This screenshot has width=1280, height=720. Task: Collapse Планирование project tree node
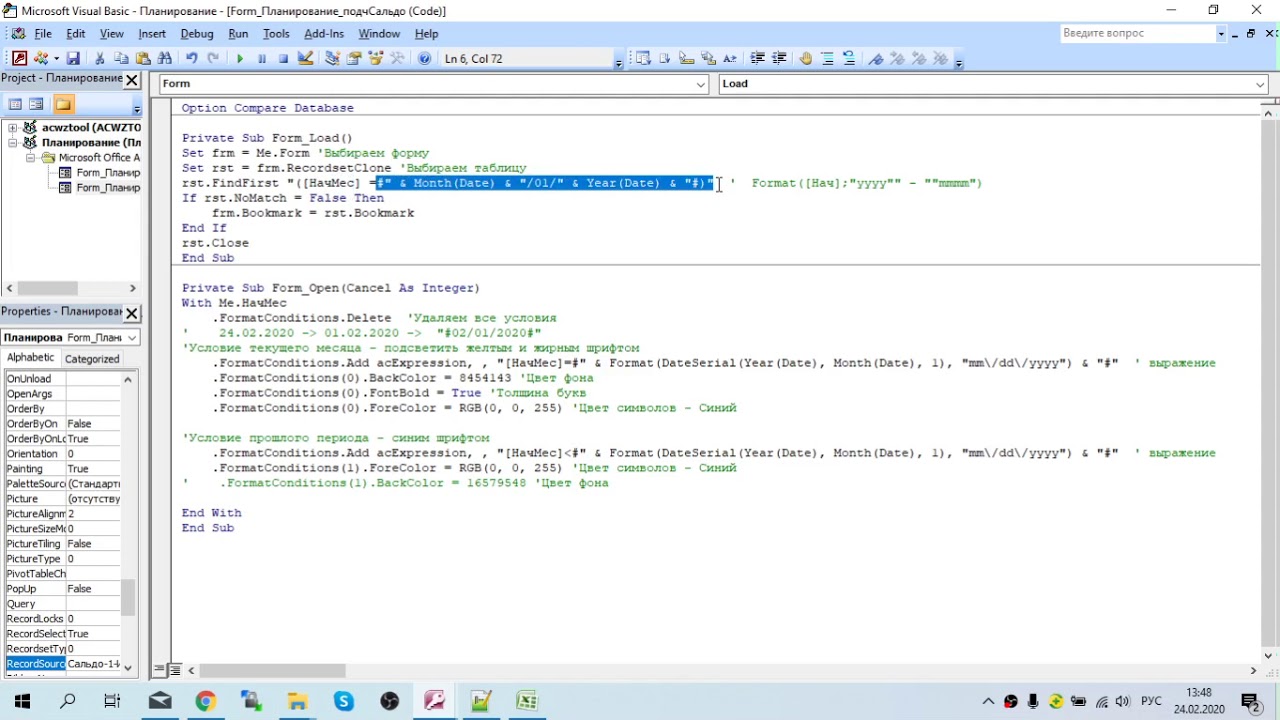click(x=13, y=143)
